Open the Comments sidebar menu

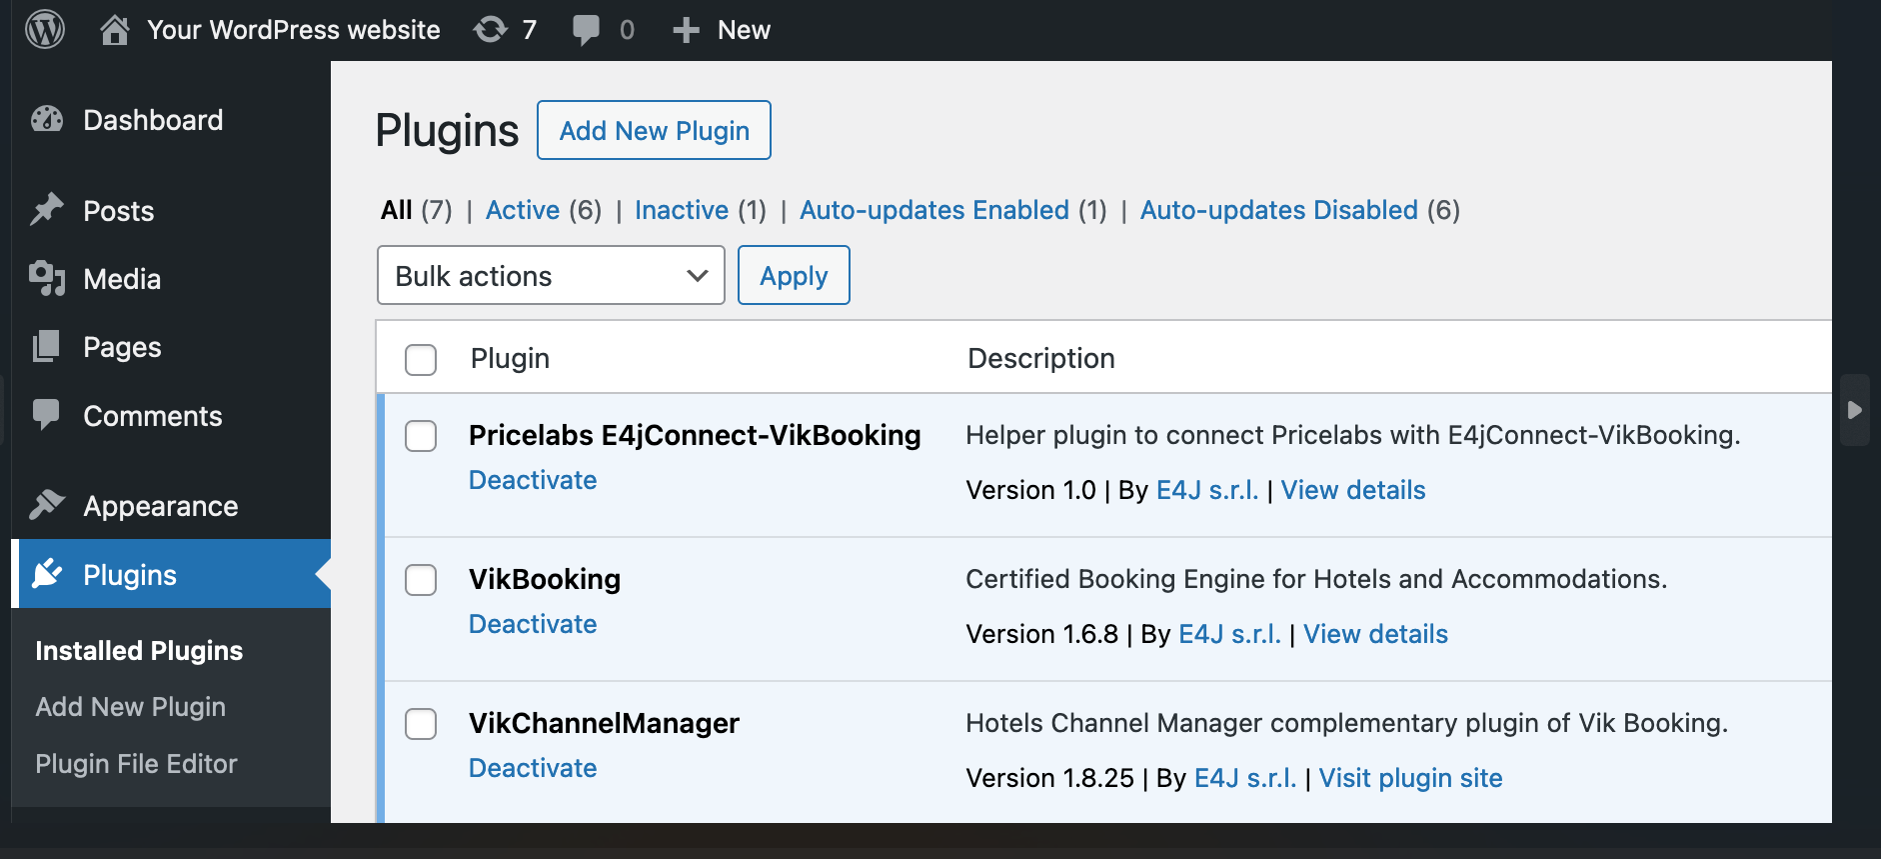click(153, 416)
